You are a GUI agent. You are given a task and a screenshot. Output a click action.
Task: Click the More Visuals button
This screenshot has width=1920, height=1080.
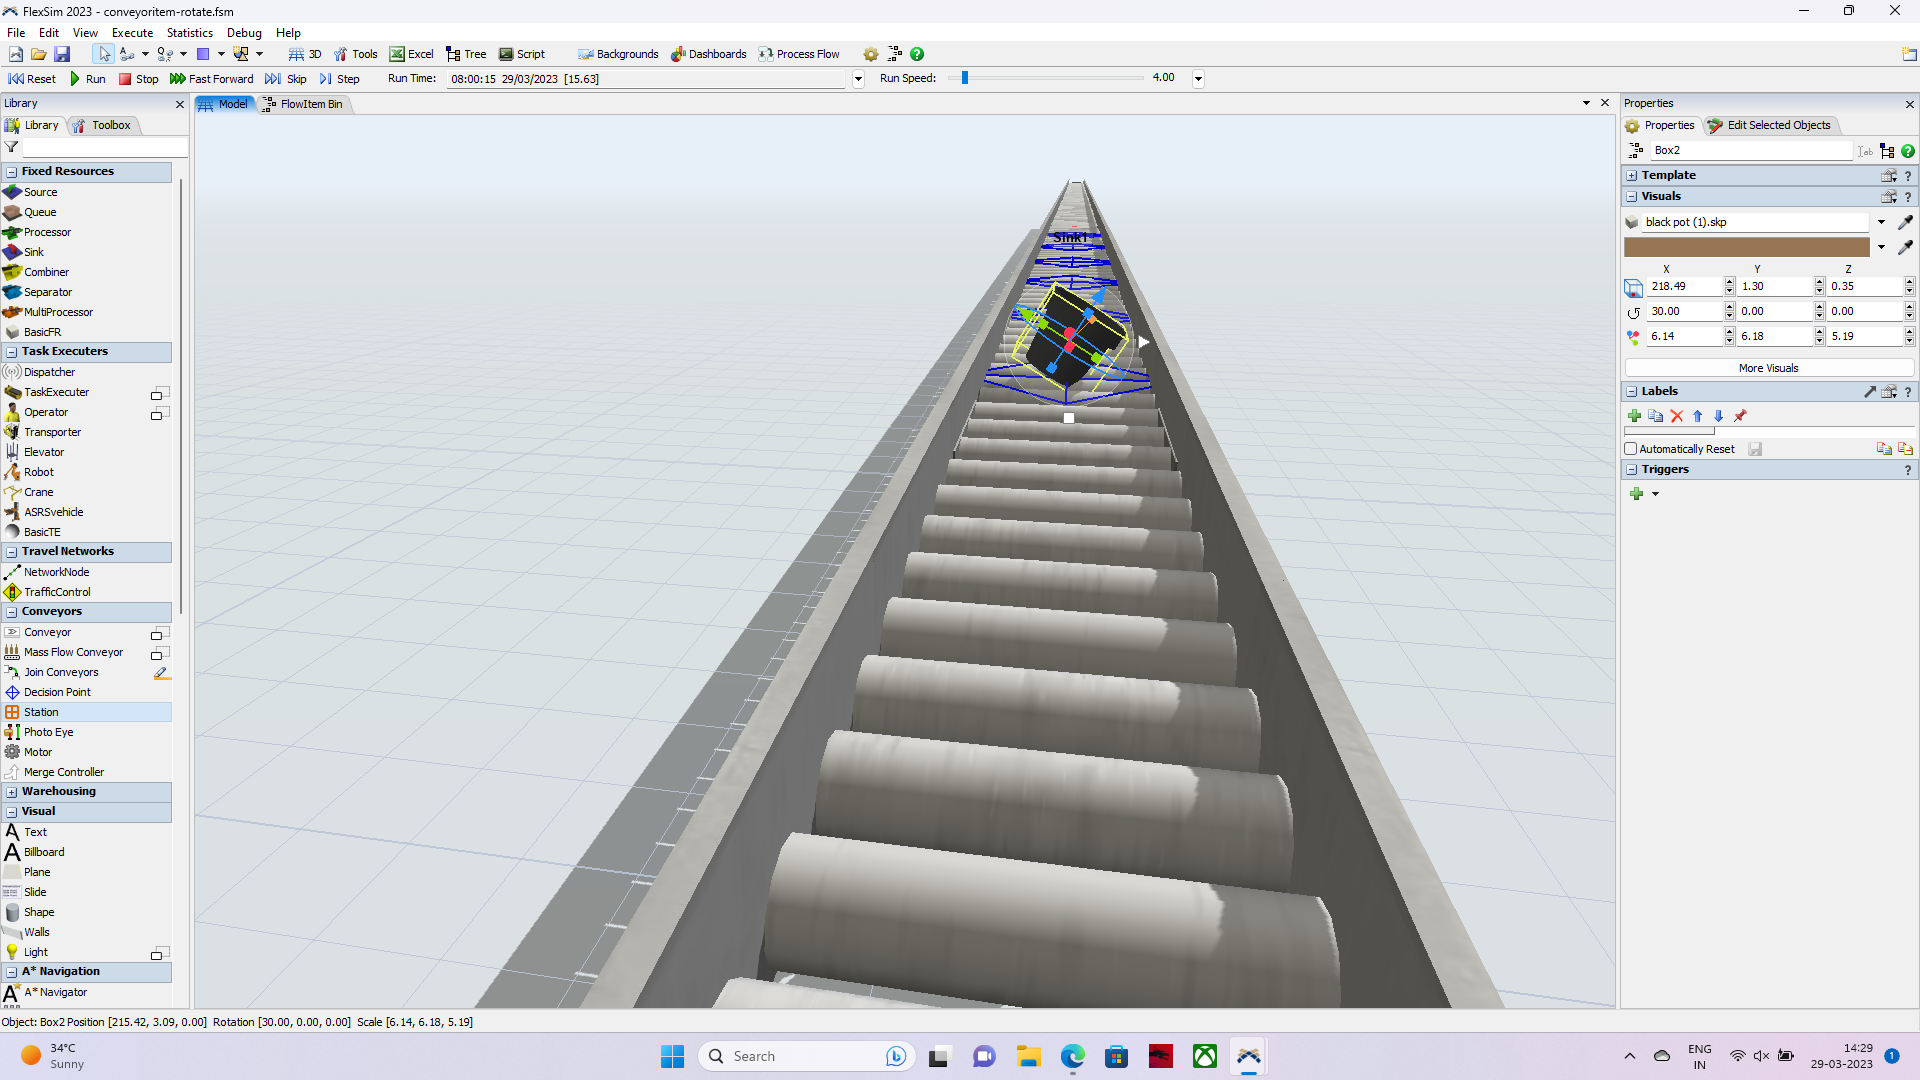1767,368
